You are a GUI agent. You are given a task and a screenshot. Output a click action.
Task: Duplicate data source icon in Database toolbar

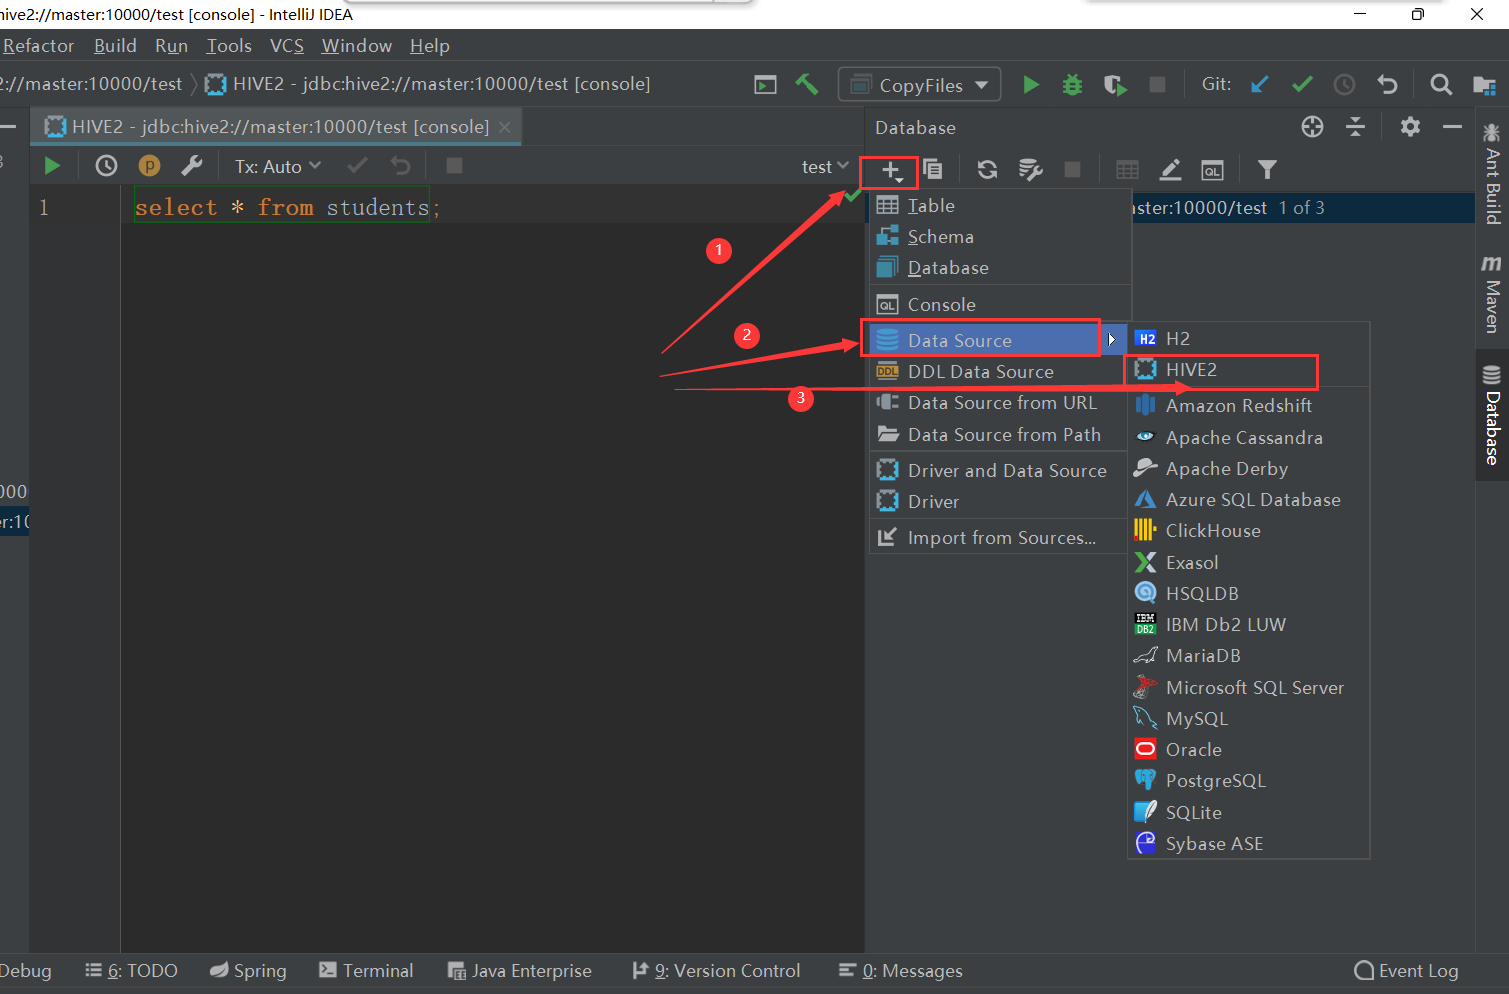933,169
